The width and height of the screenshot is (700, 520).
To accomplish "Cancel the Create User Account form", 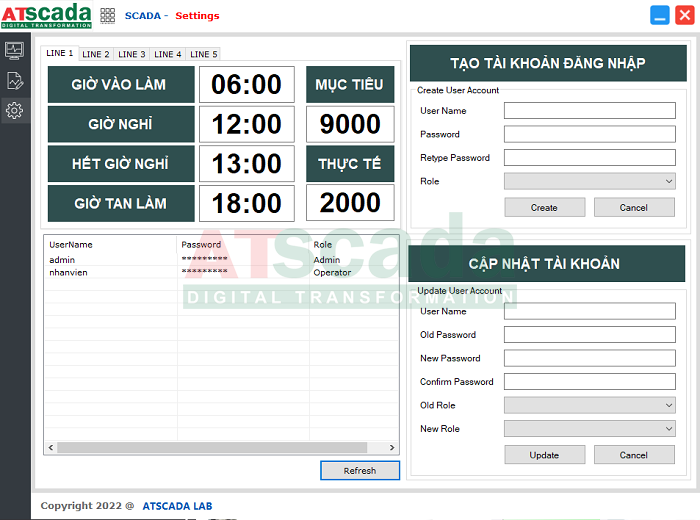I will (x=634, y=207).
